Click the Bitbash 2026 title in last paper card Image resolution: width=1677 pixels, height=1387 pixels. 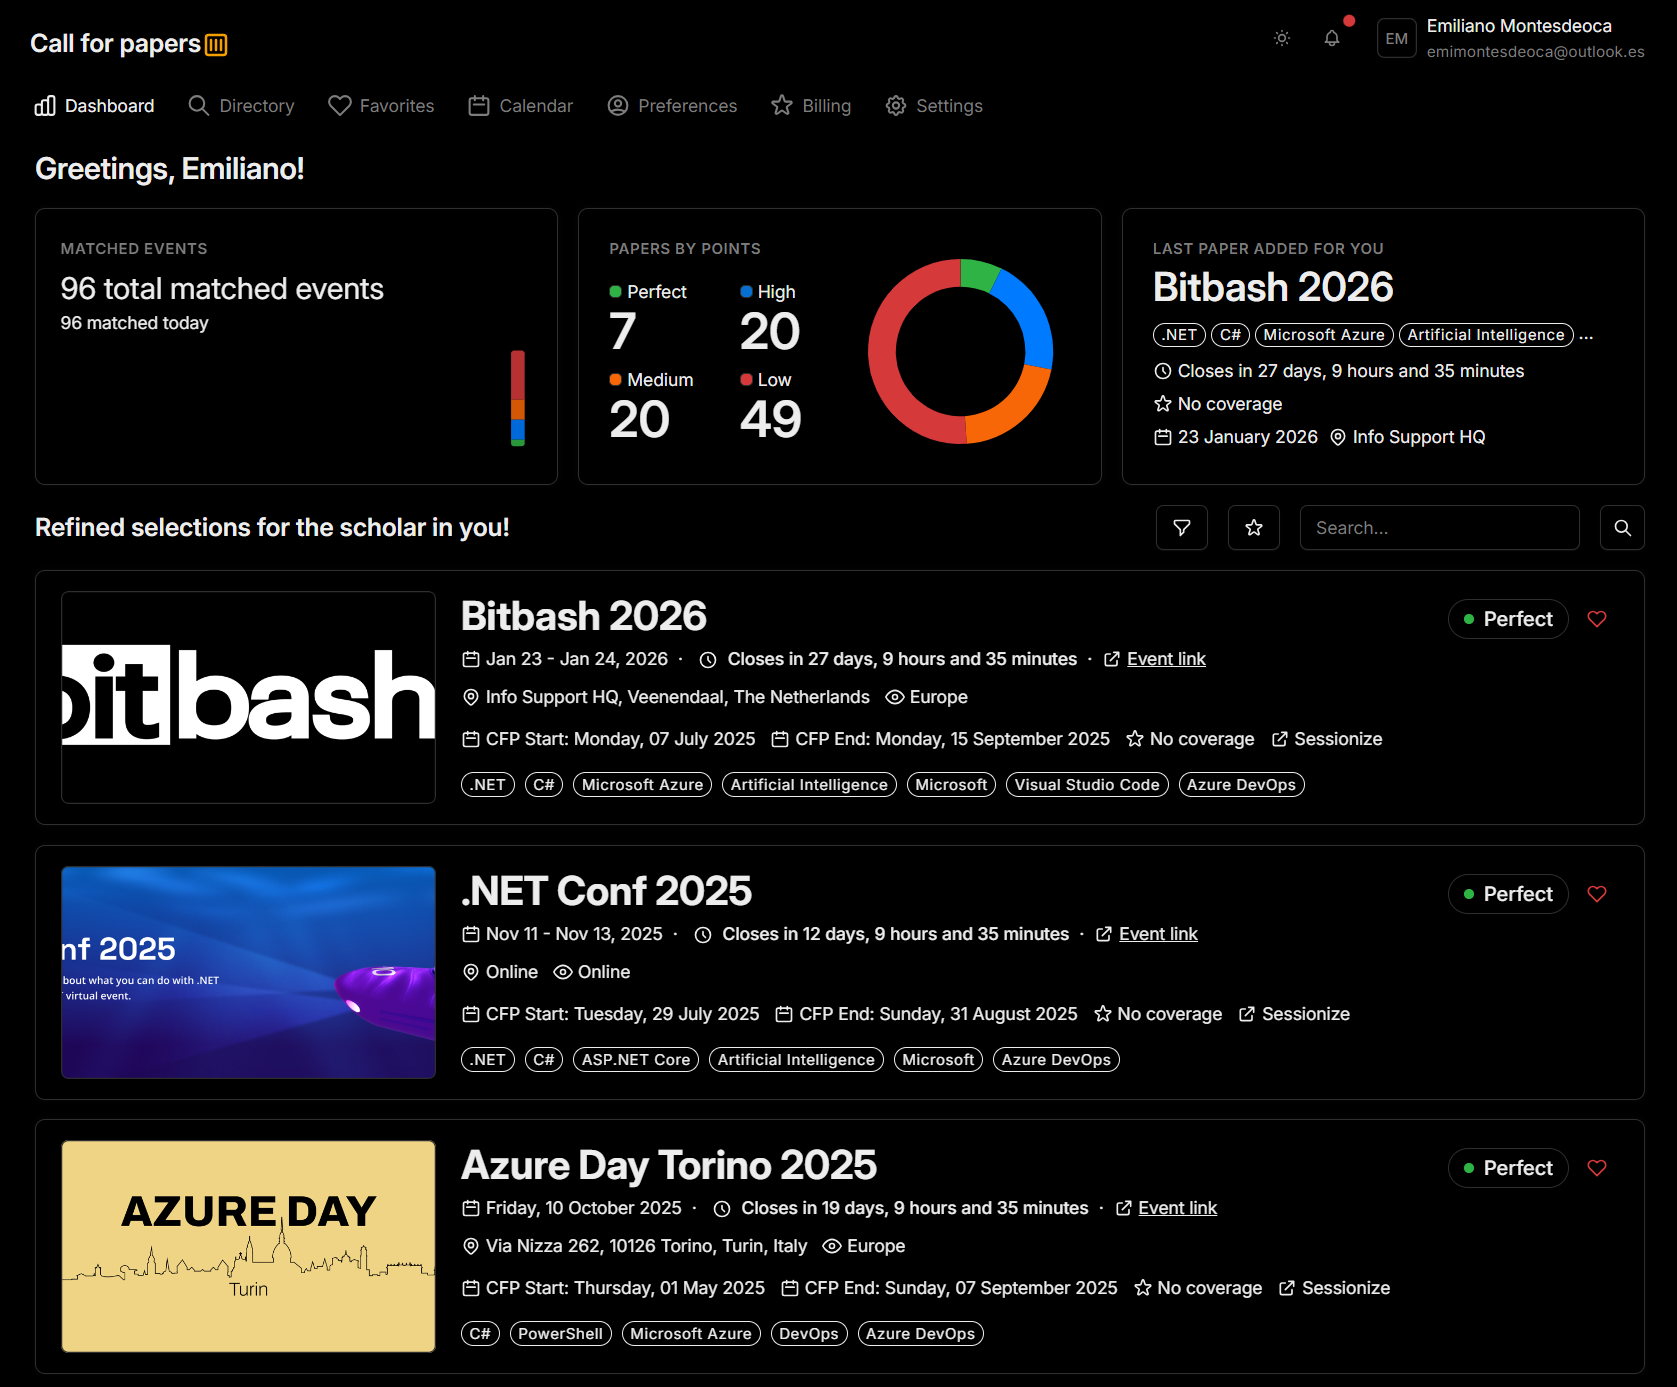1273,287
